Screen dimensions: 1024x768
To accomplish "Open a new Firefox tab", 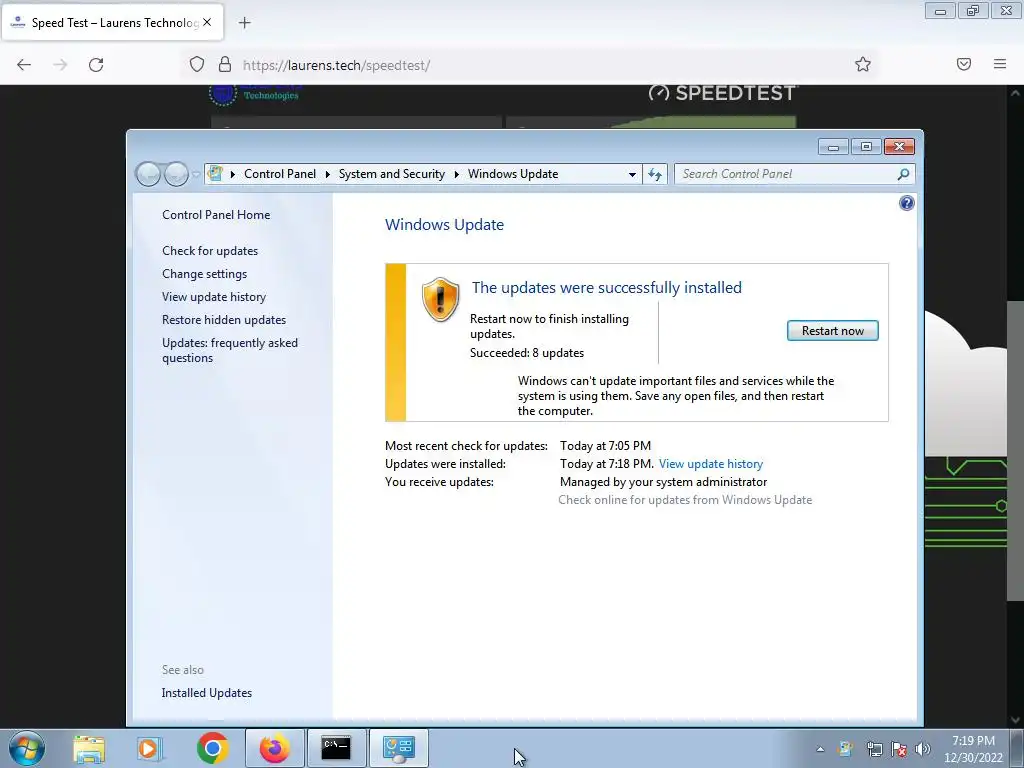I will [x=244, y=23].
